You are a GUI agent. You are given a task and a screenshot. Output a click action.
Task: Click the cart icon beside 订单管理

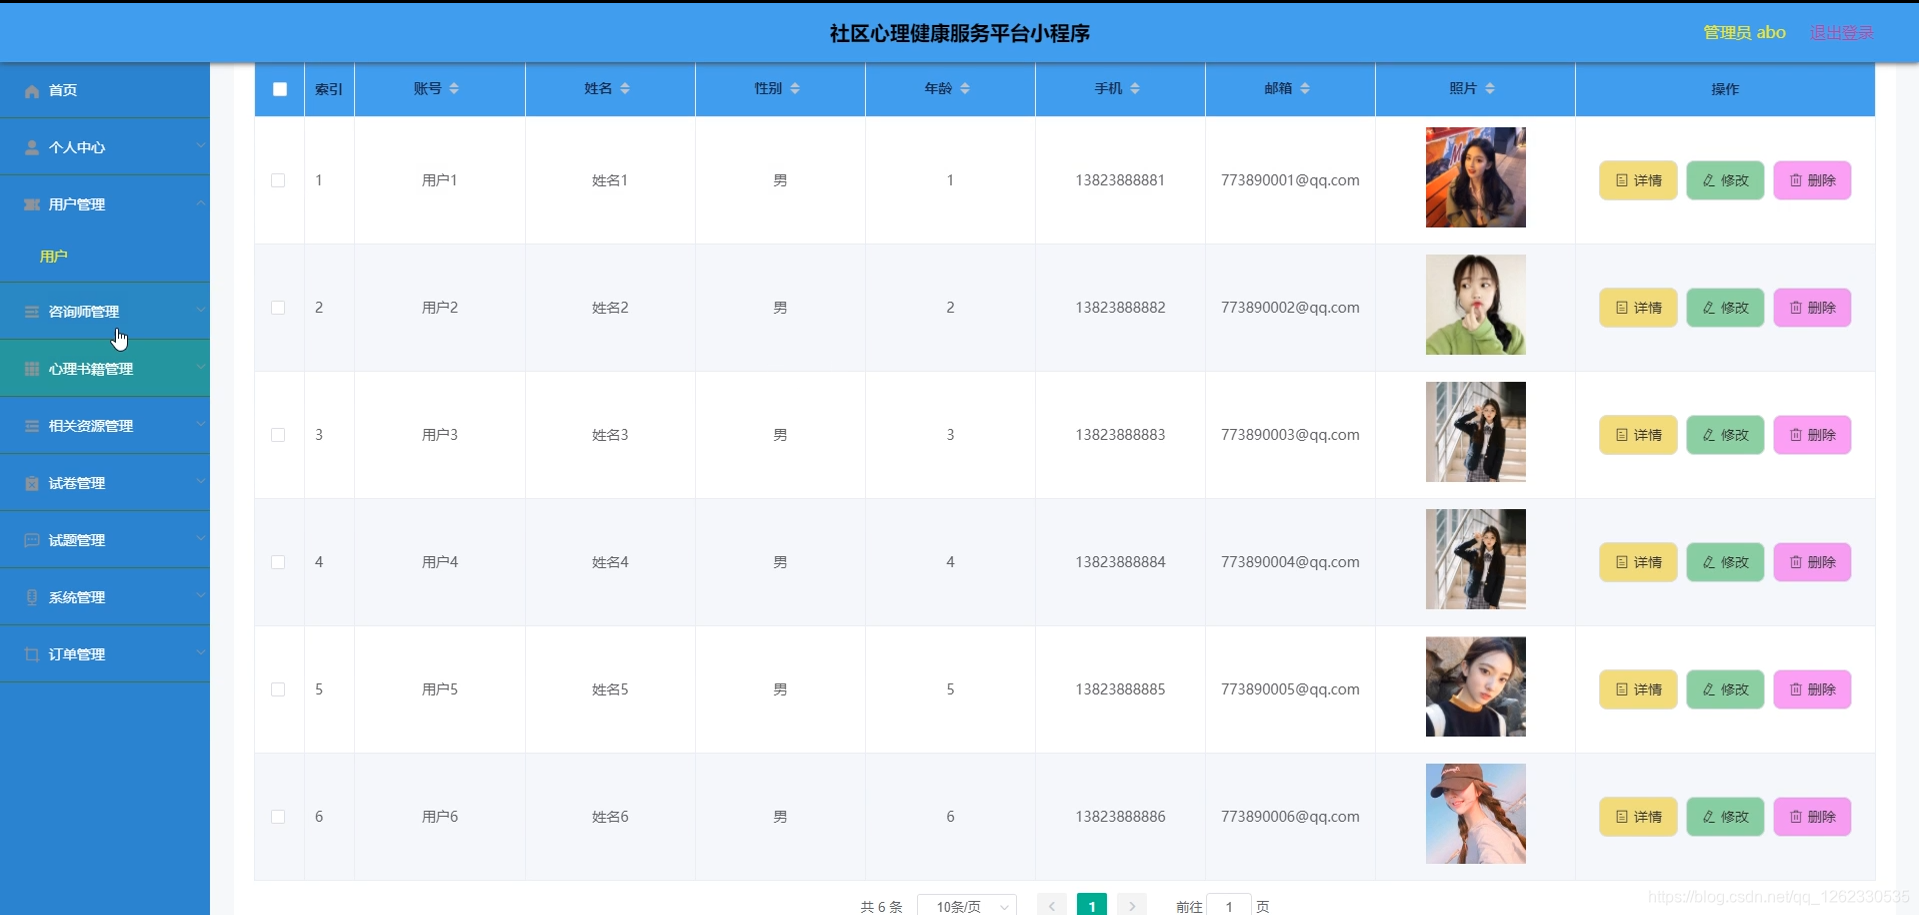(x=32, y=654)
